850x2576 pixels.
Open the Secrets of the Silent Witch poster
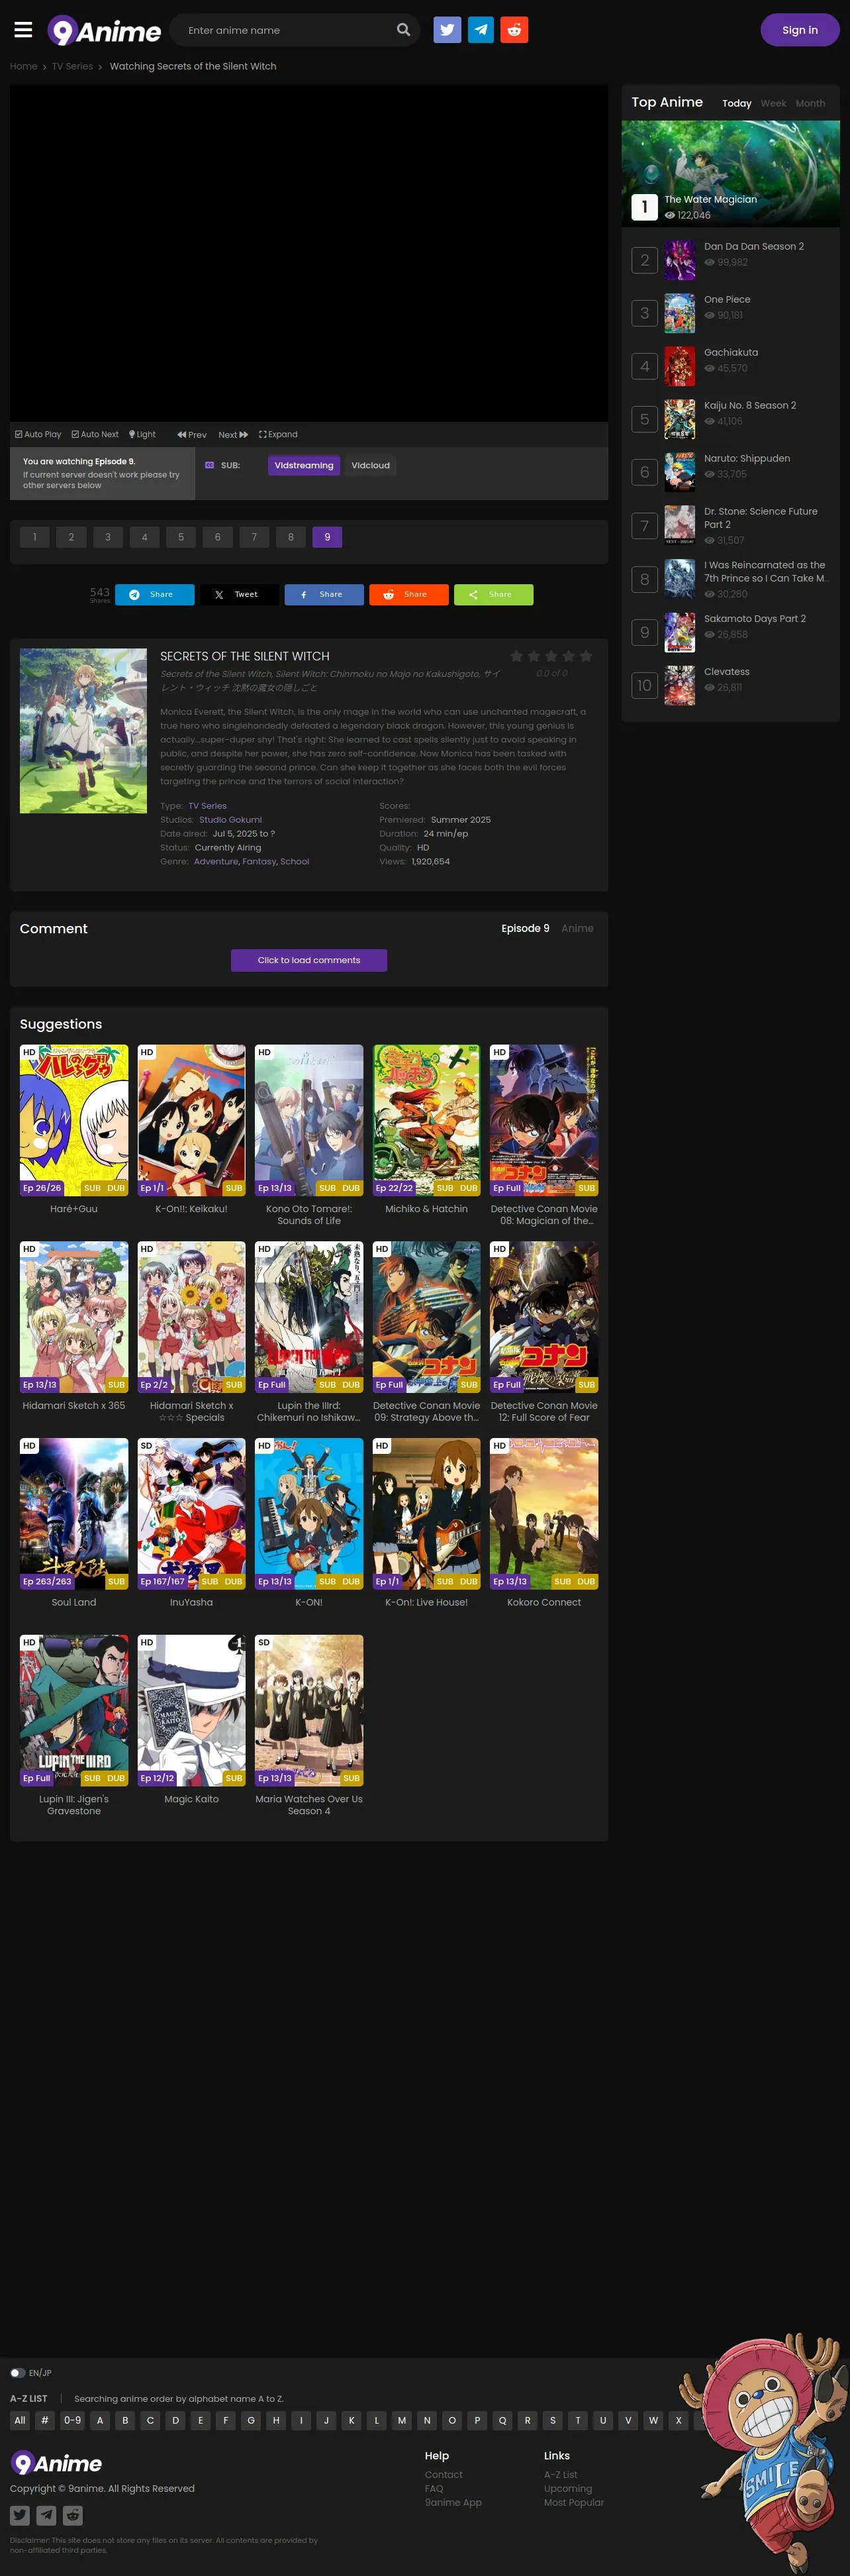point(83,730)
